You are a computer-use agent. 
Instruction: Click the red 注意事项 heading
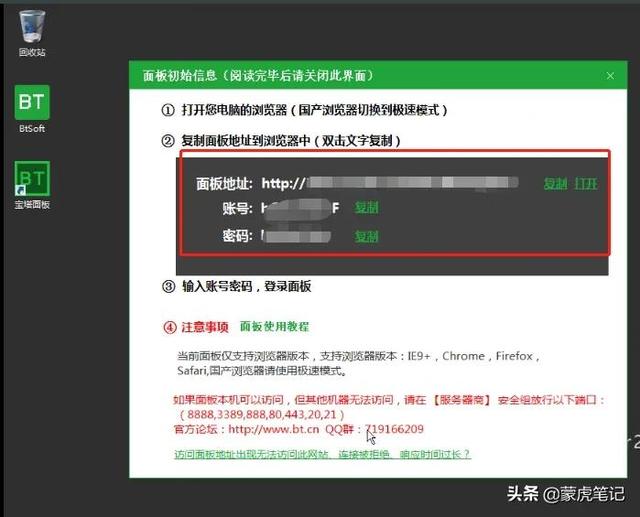pos(205,327)
